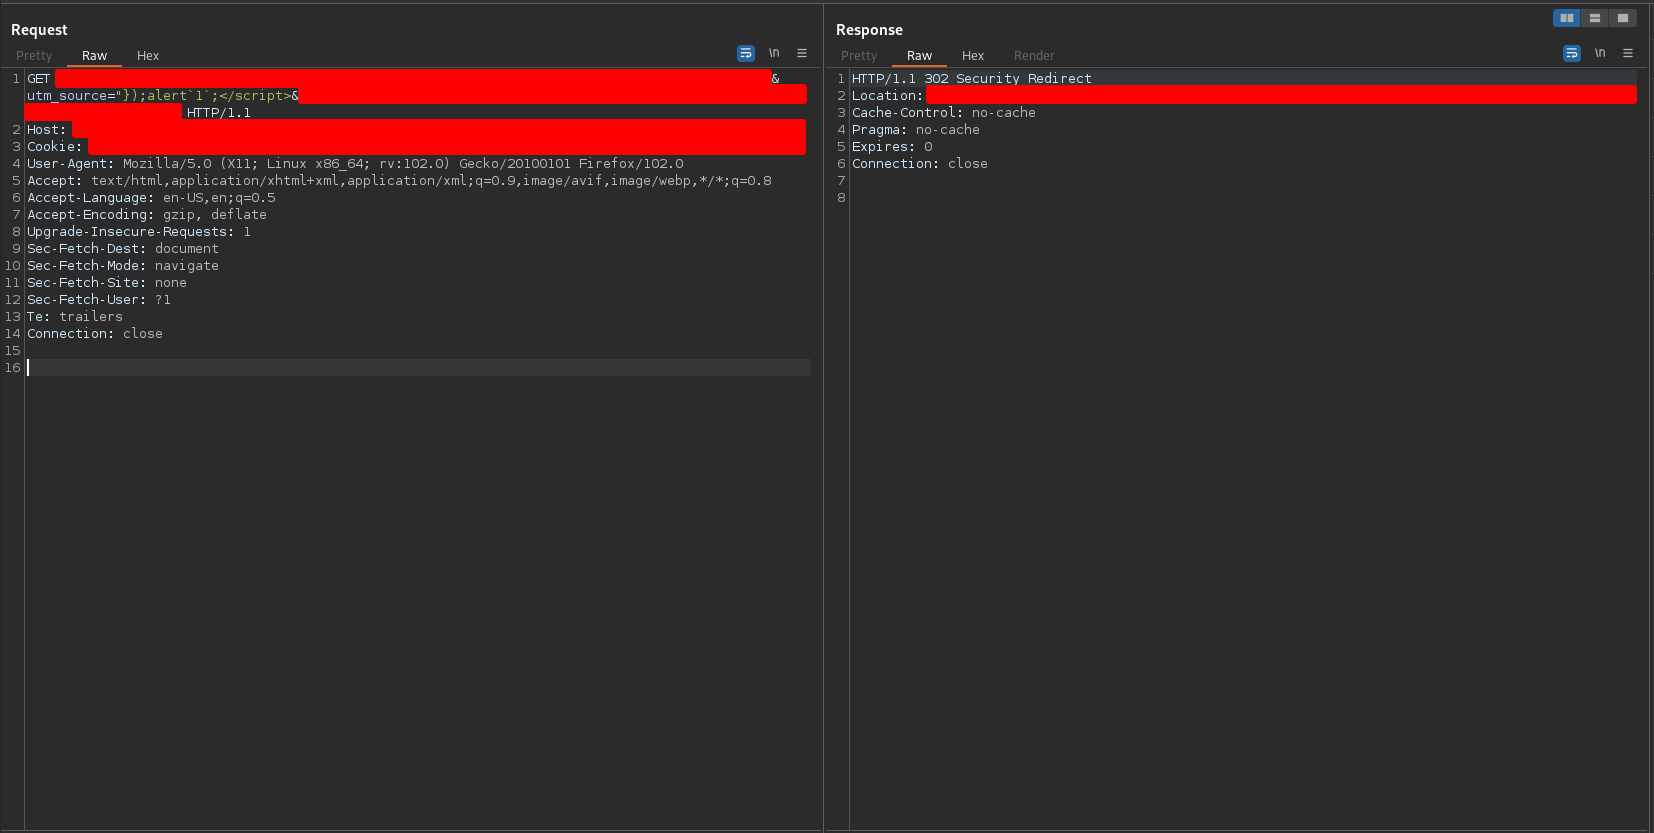This screenshot has height=833, width=1654.
Task: Switch Response view to the Raw tab
Action: coord(920,56)
